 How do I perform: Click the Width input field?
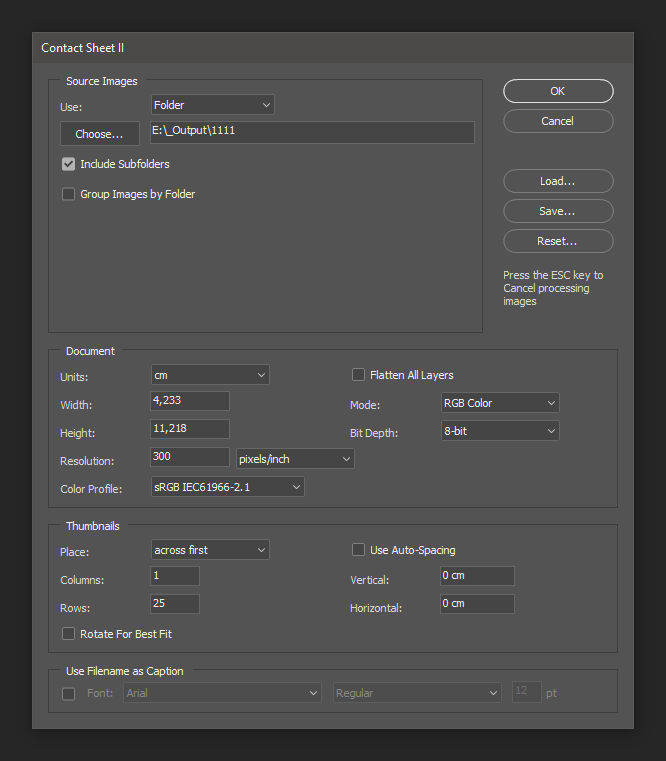[x=189, y=401]
